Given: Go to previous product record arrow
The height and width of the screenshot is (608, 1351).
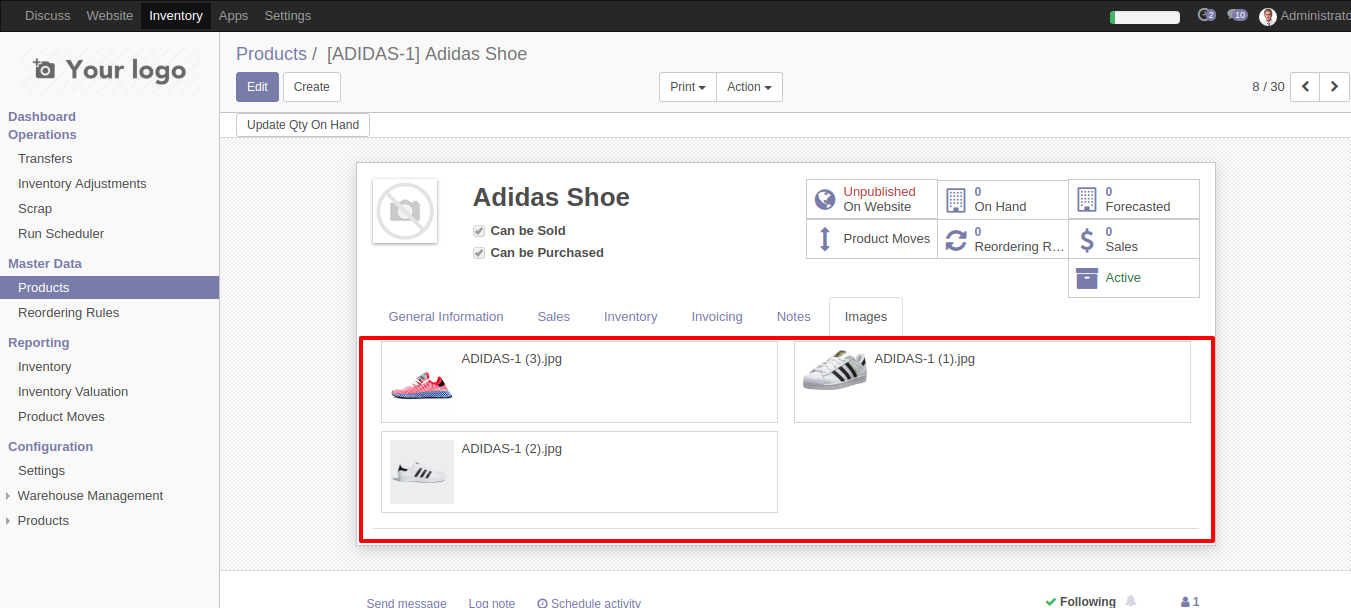Looking at the screenshot, I should 1305,87.
